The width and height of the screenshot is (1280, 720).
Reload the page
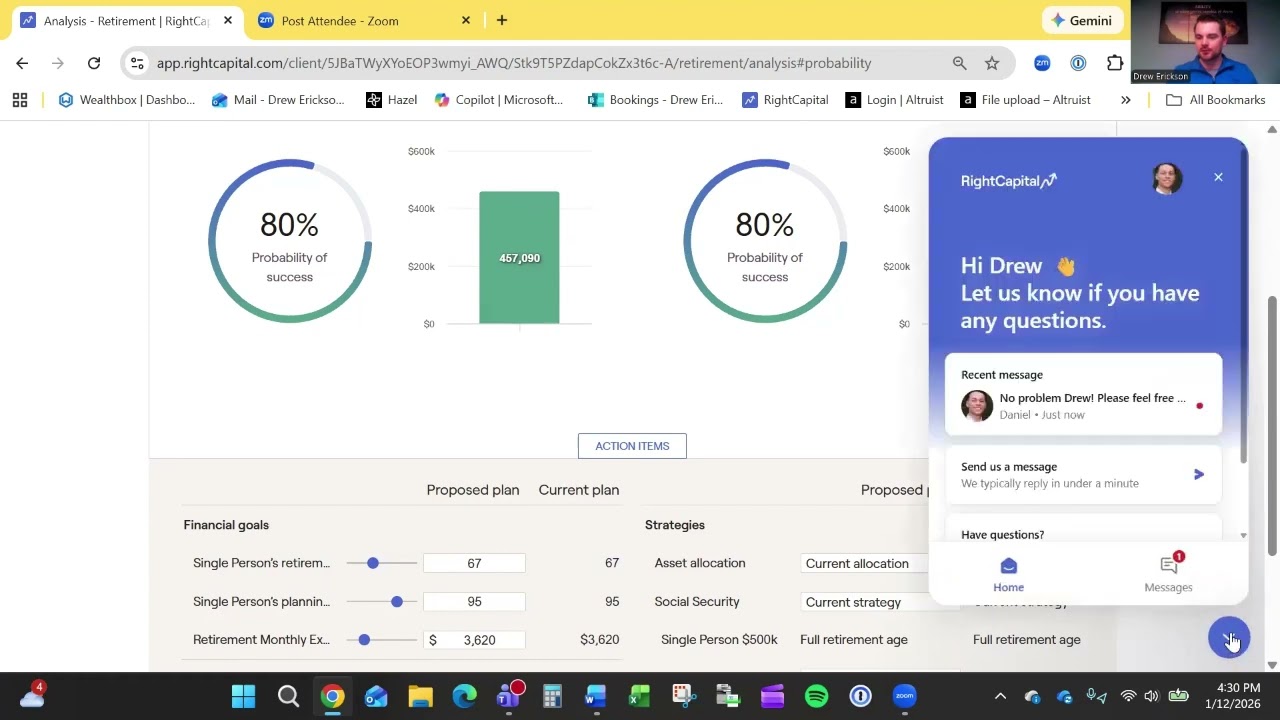coord(94,63)
